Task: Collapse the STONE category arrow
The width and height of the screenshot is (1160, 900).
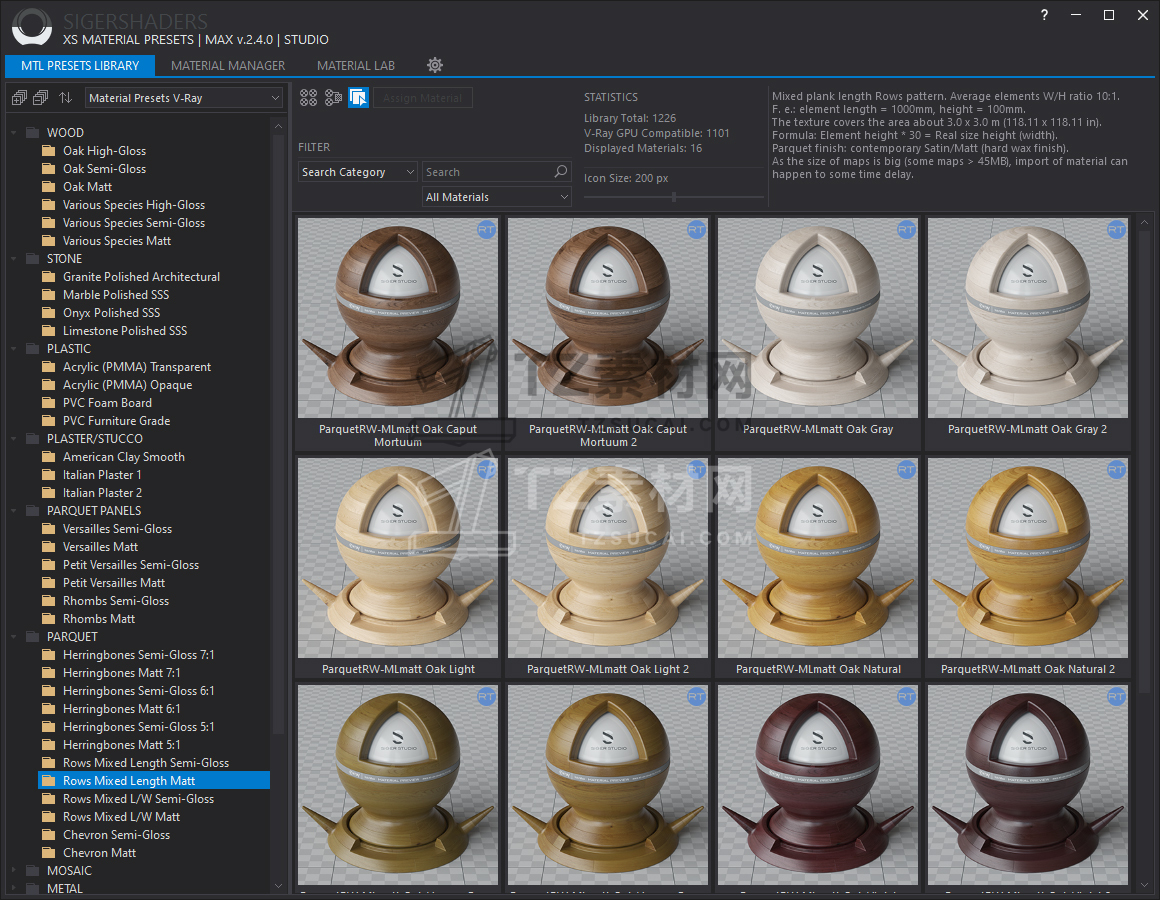Action: coord(14,259)
